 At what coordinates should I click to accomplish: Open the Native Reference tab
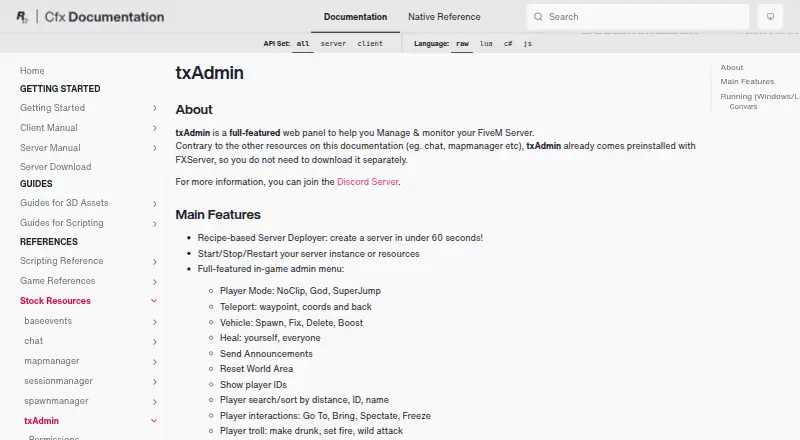click(444, 17)
